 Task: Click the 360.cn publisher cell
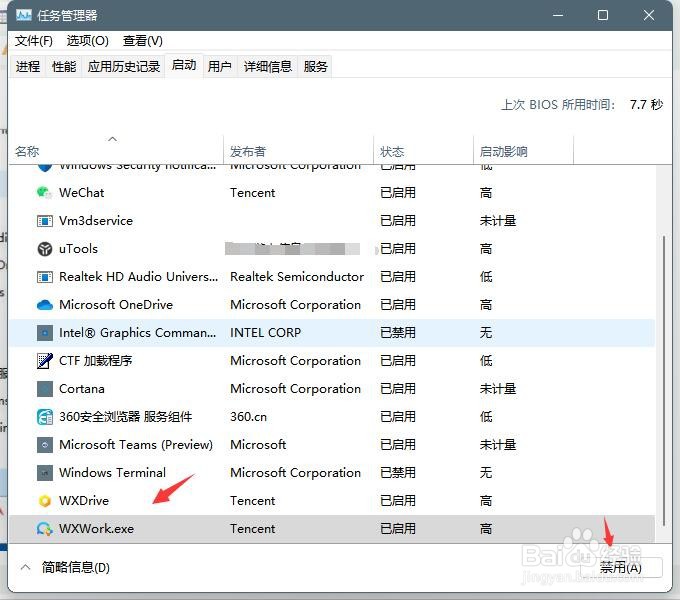[x=248, y=417]
